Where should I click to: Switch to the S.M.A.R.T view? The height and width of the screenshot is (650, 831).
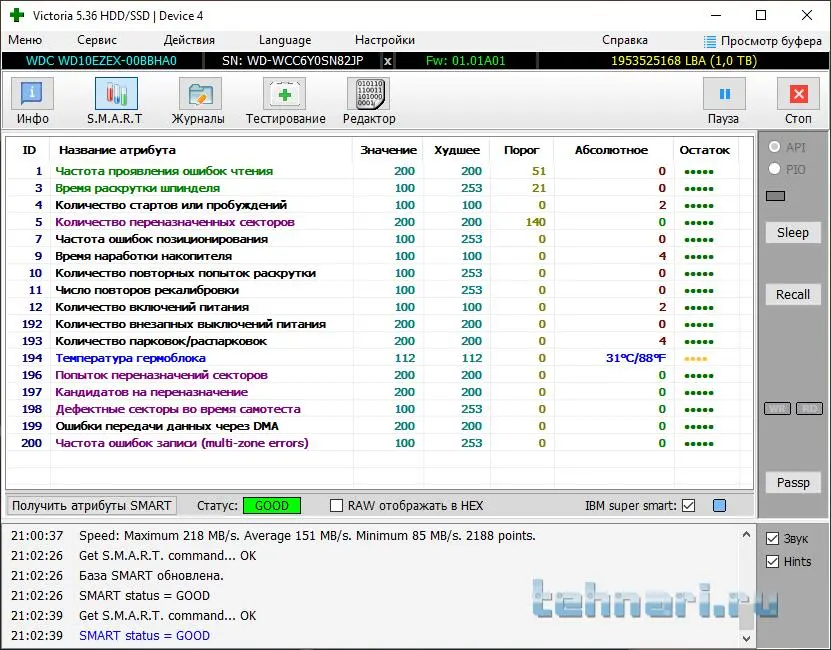click(x=116, y=101)
